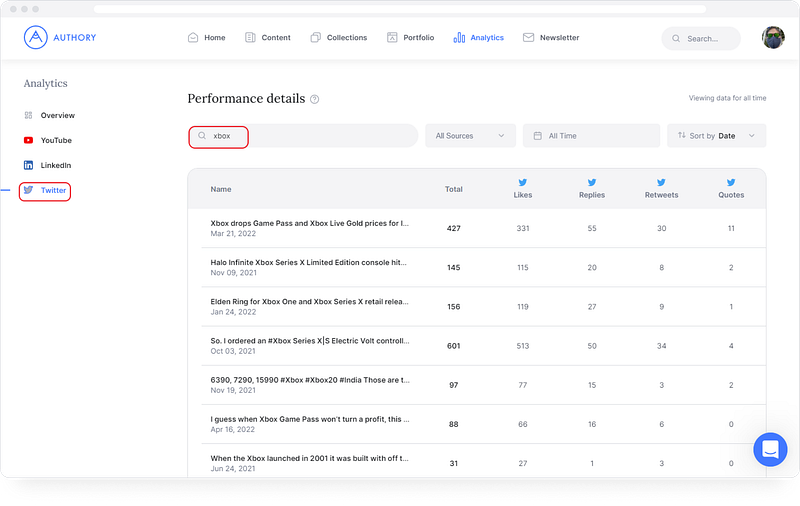Viewport: 800px width, 506px height.
Task: Select the Analytics tab
Action: (x=479, y=37)
